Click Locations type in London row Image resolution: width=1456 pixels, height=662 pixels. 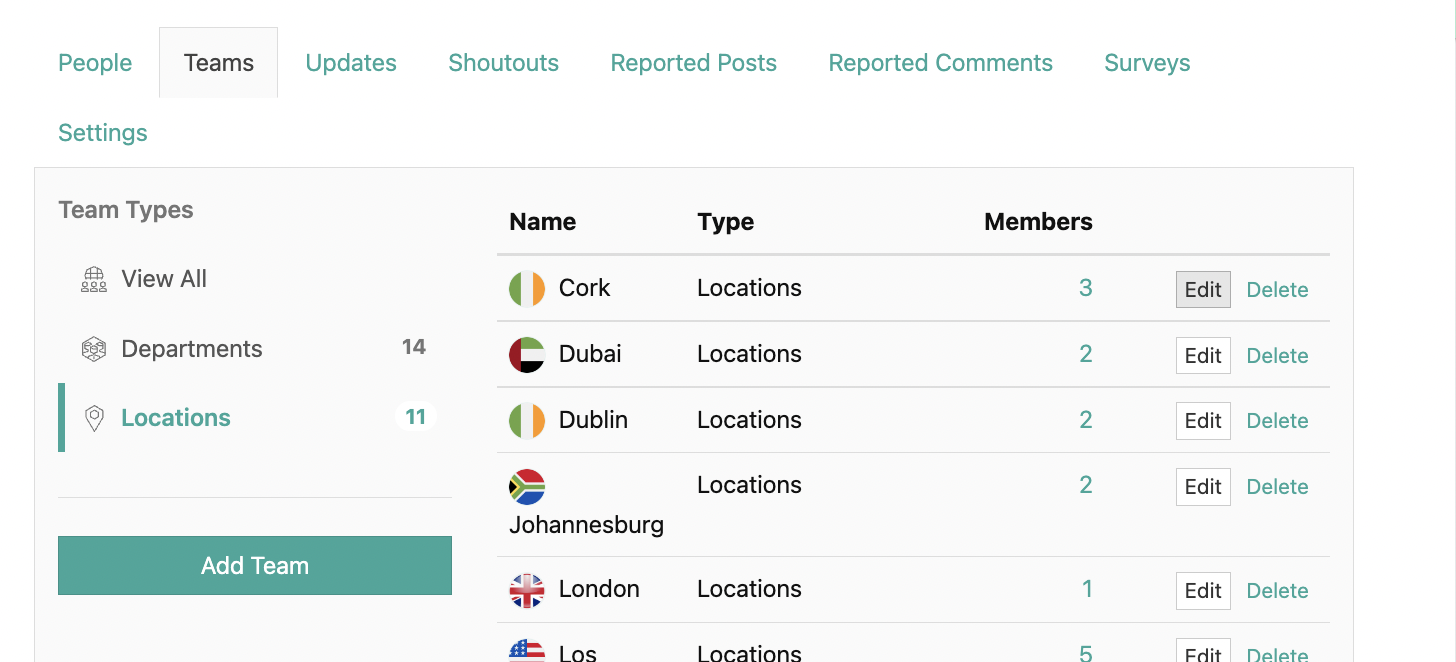coord(749,589)
